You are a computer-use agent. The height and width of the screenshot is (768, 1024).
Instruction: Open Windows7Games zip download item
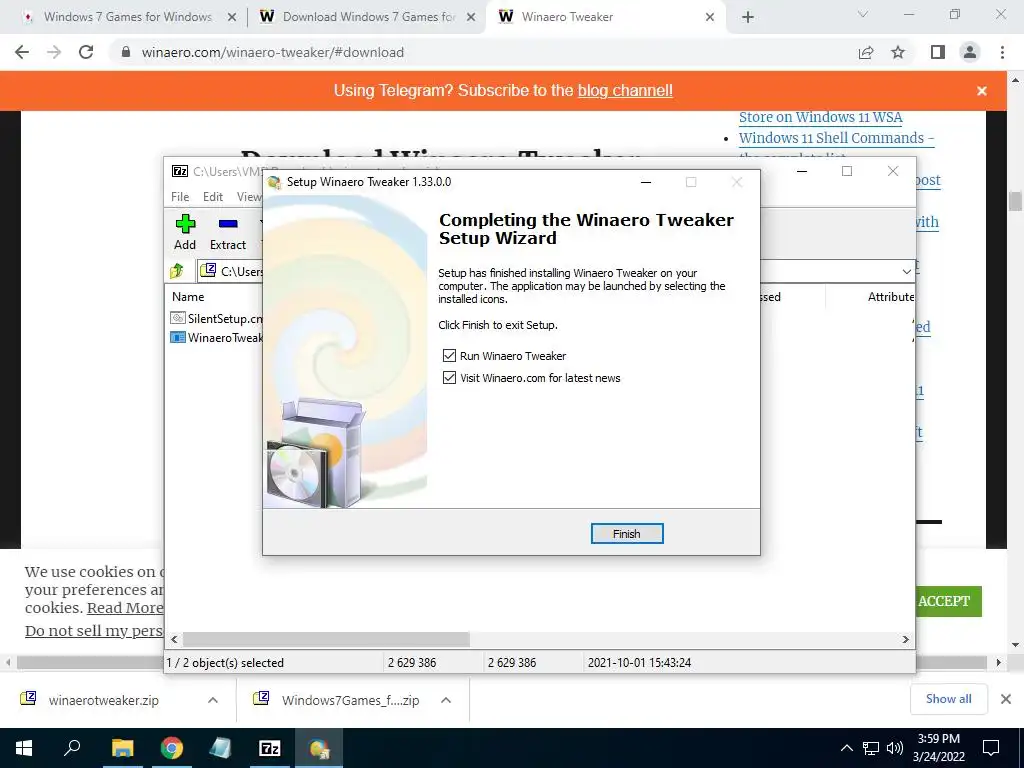[x=350, y=700]
